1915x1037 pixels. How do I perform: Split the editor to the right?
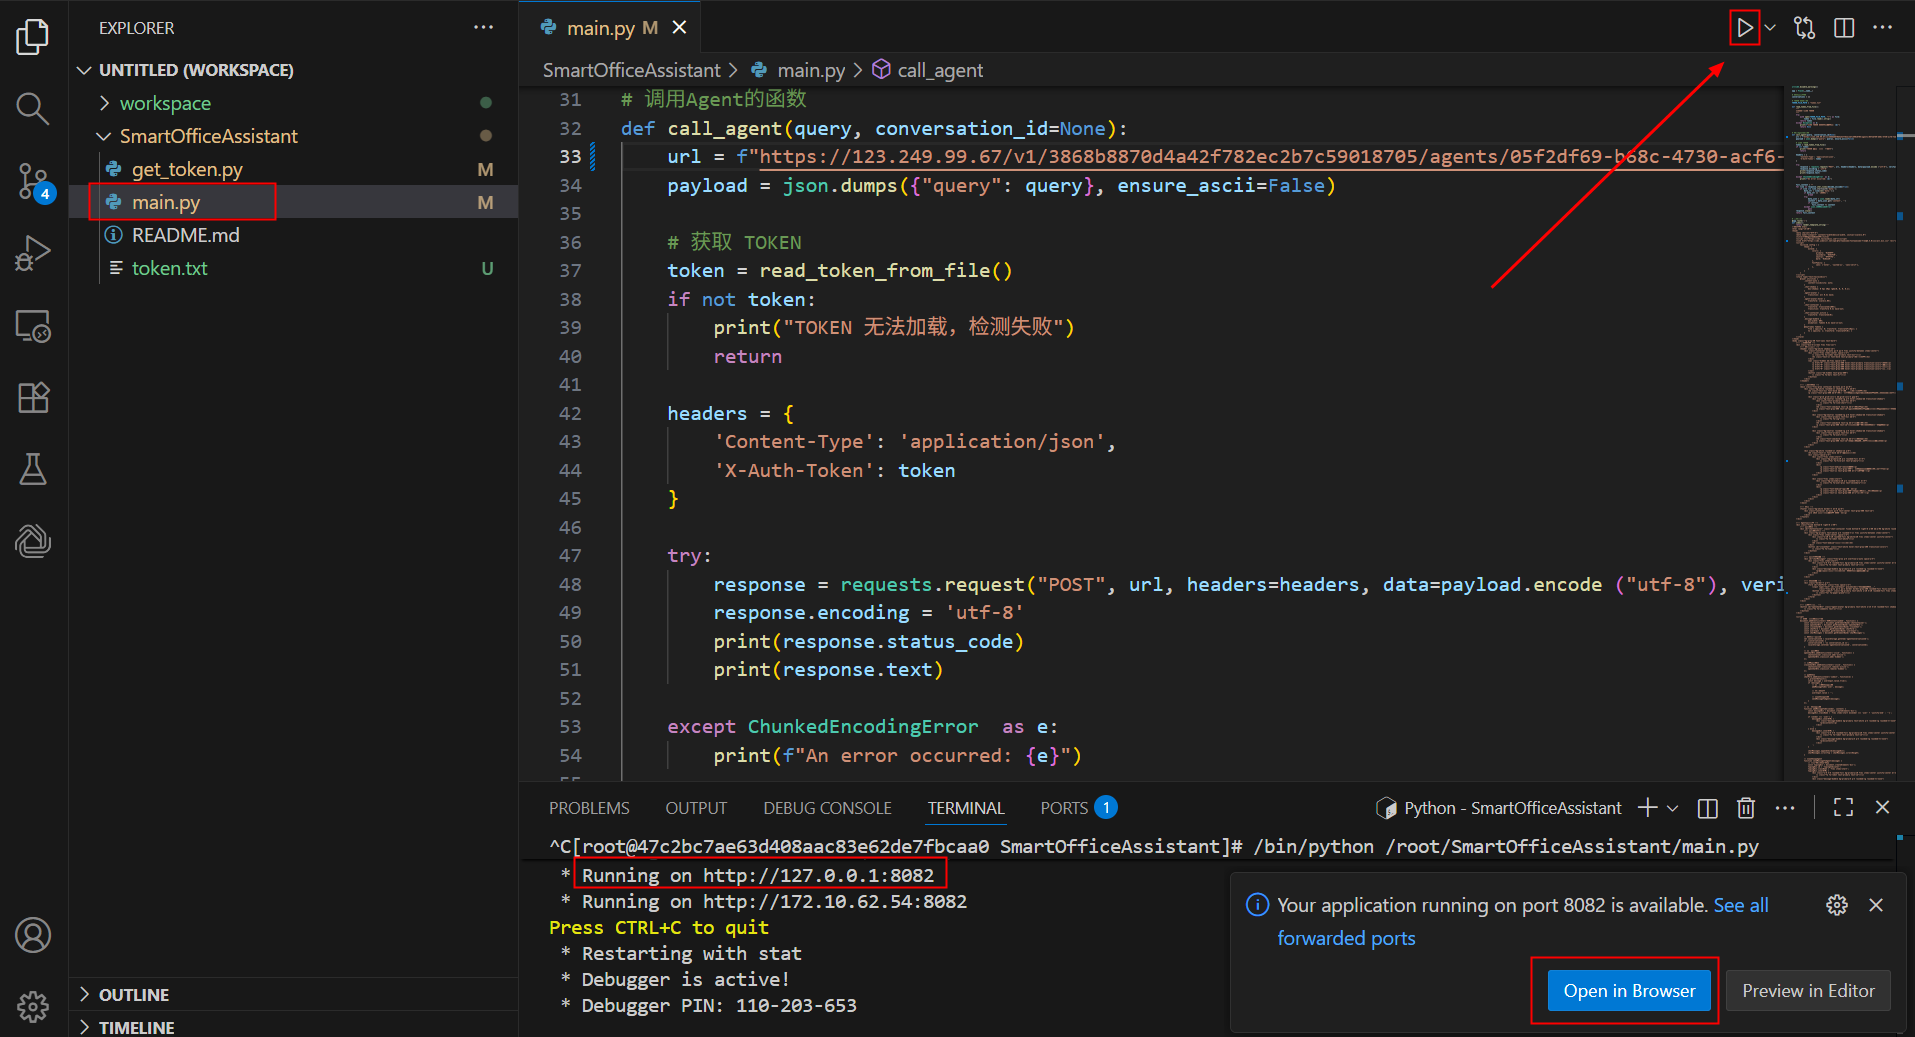click(x=1844, y=28)
